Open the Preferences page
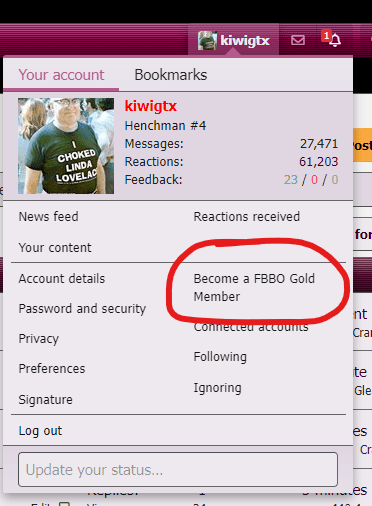Image resolution: width=372 pixels, height=506 pixels. click(x=52, y=369)
